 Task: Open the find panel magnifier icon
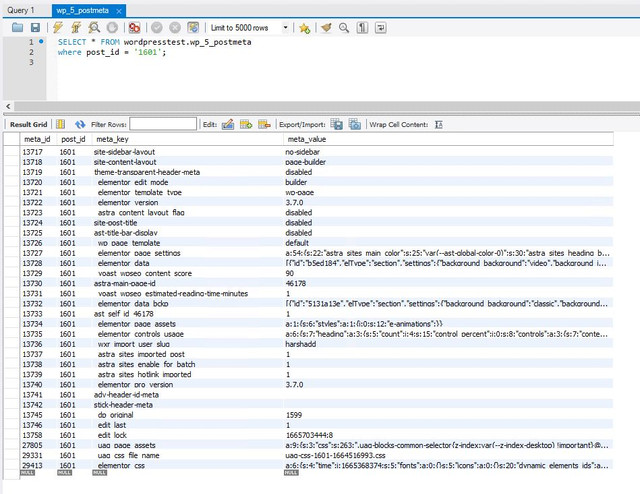[x=344, y=28]
